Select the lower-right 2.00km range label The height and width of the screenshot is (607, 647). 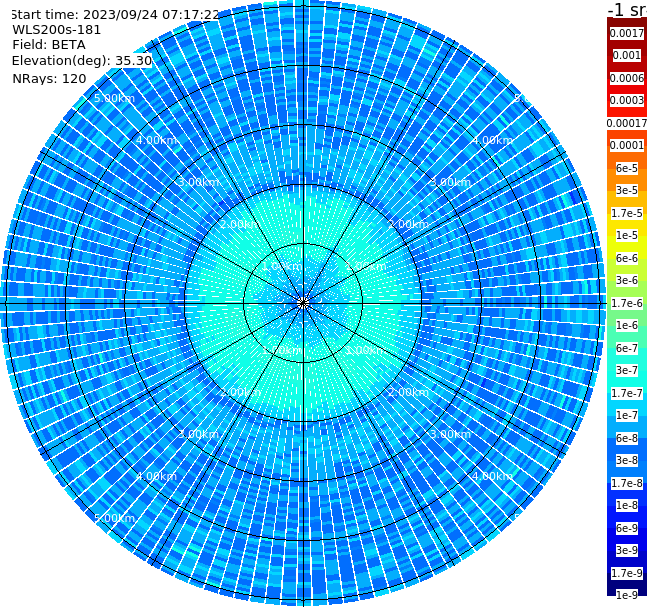pos(408,392)
